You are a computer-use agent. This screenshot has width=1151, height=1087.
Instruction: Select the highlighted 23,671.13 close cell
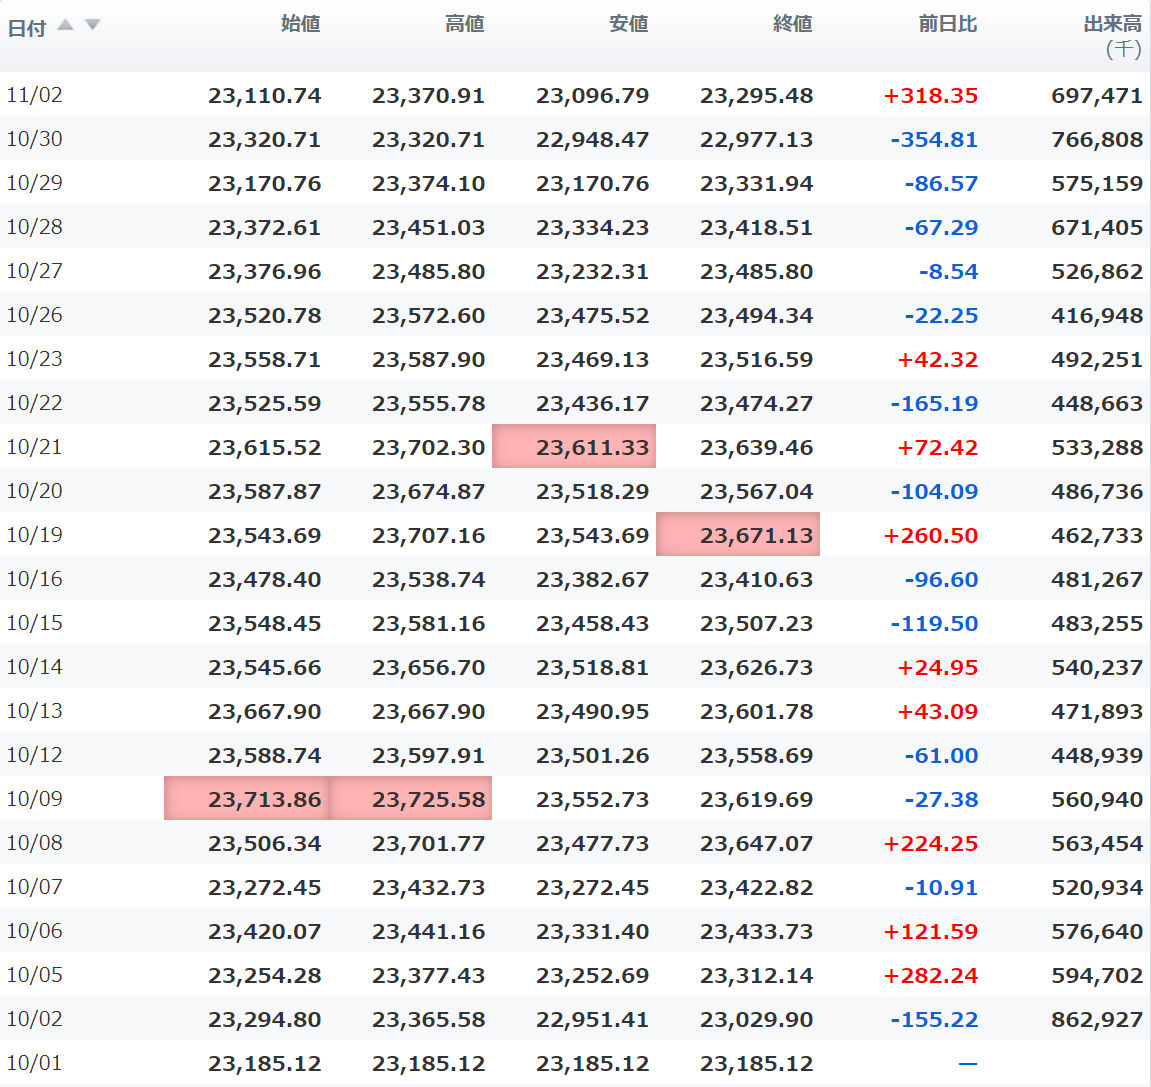(x=756, y=536)
